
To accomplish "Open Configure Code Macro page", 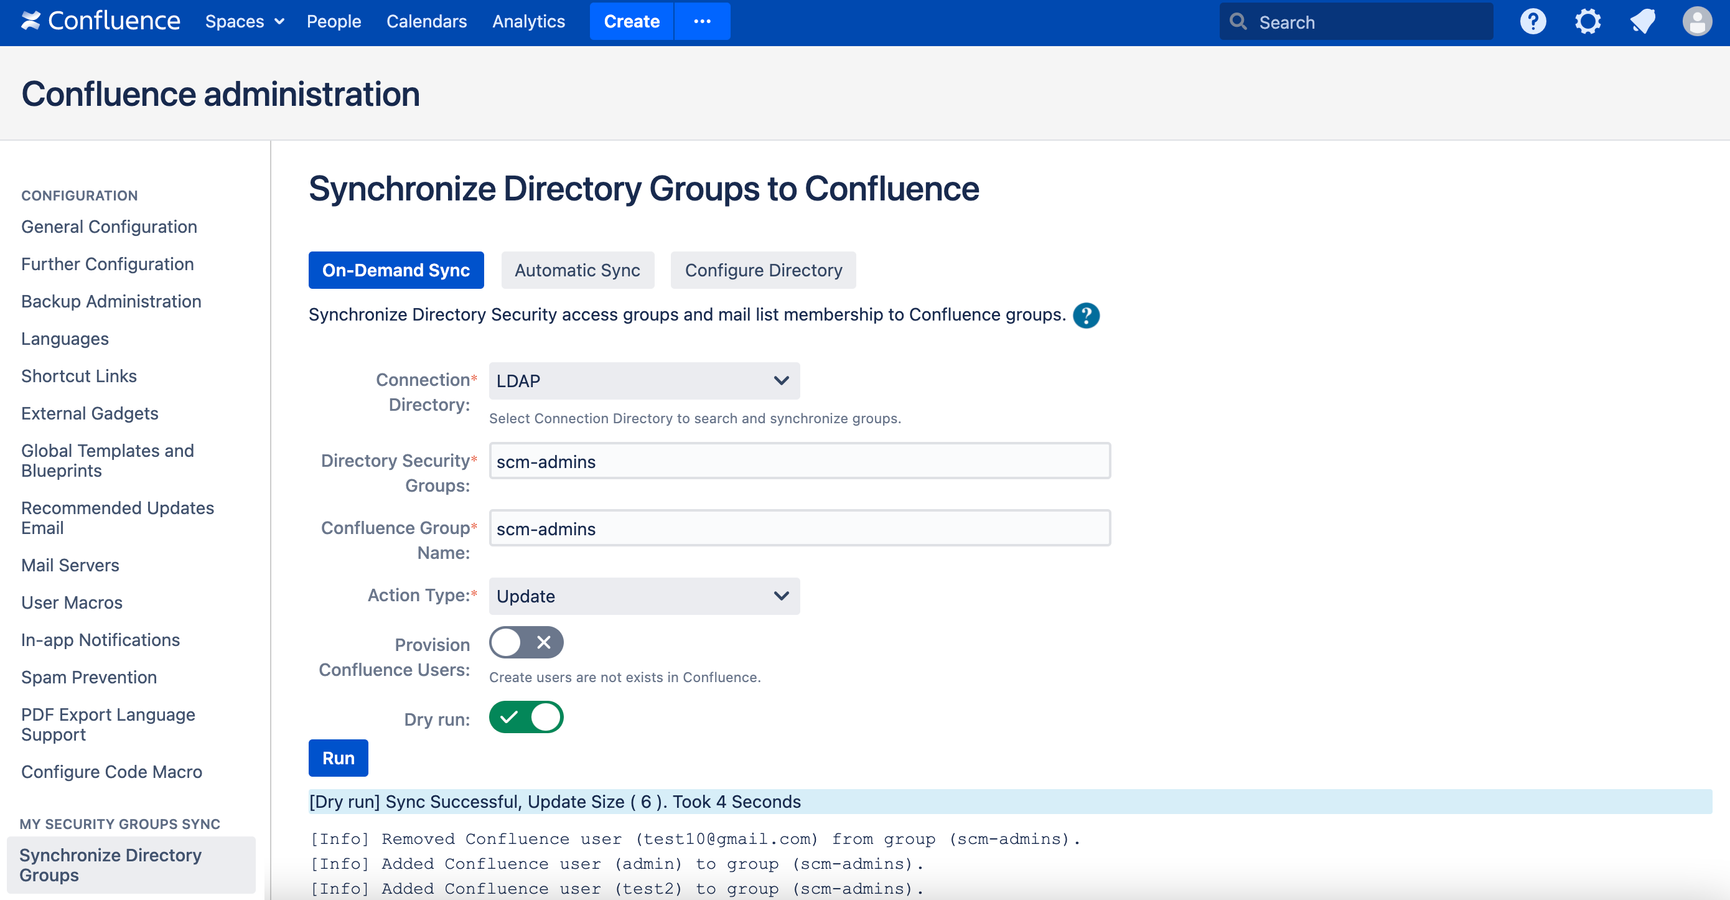I will pyautogui.click(x=112, y=772).
